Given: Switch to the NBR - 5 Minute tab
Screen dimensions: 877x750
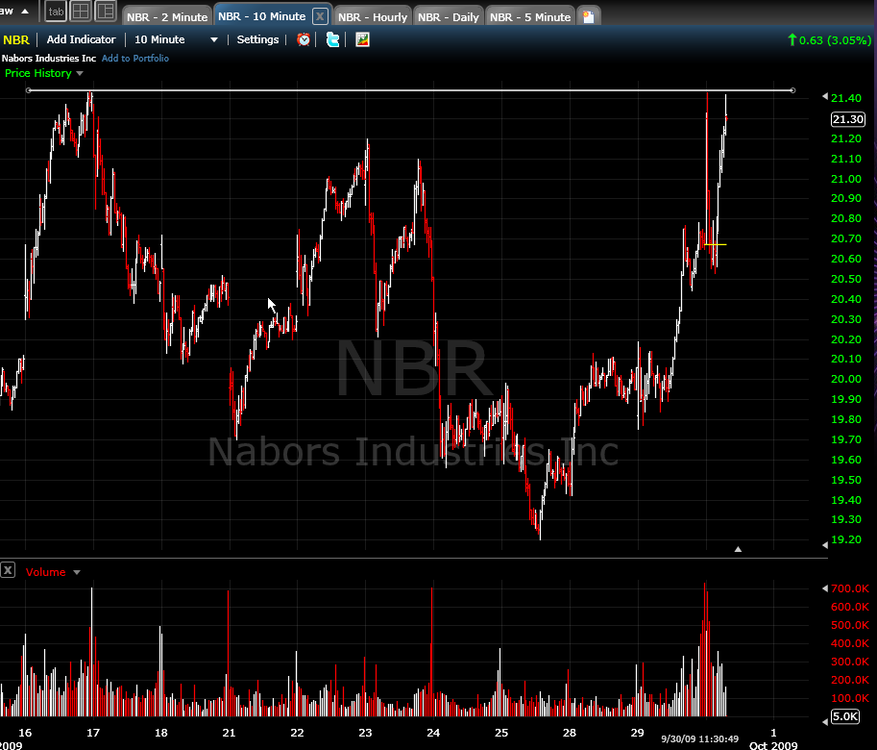Looking at the screenshot, I should pyautogui.click(x=530, y=17).
